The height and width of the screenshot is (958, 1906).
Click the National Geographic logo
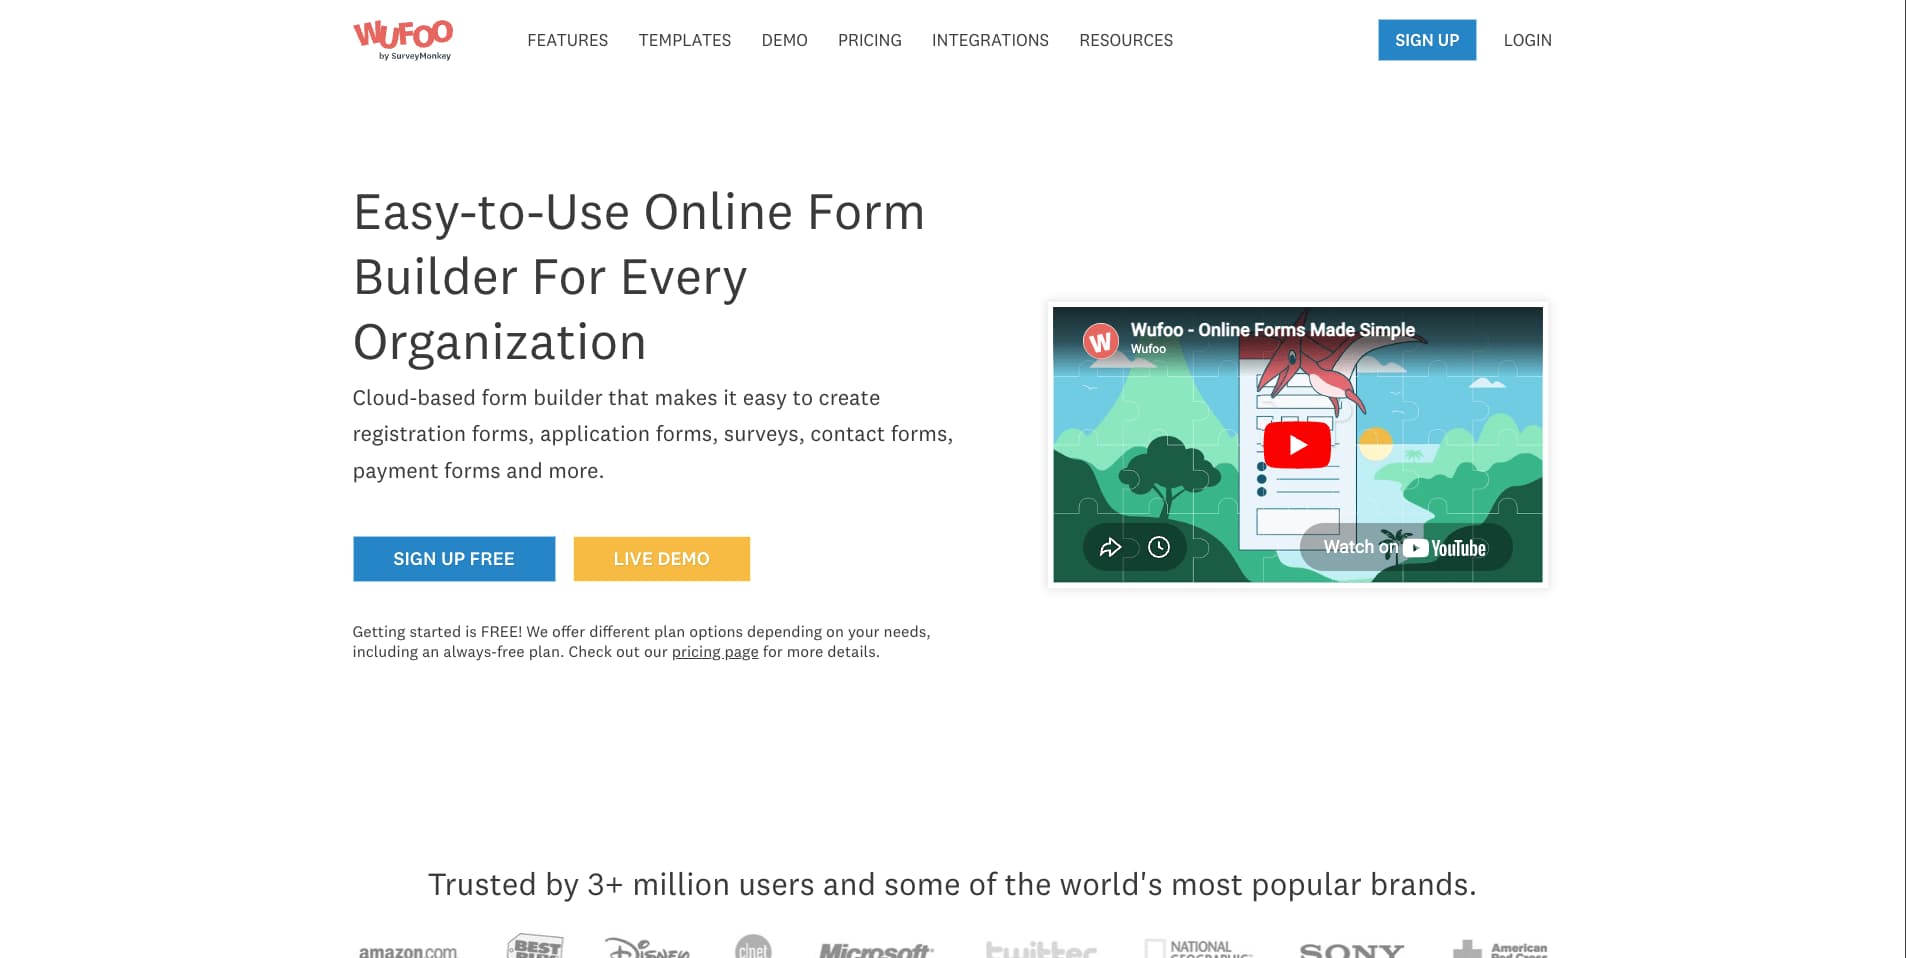pos(1198,948)
